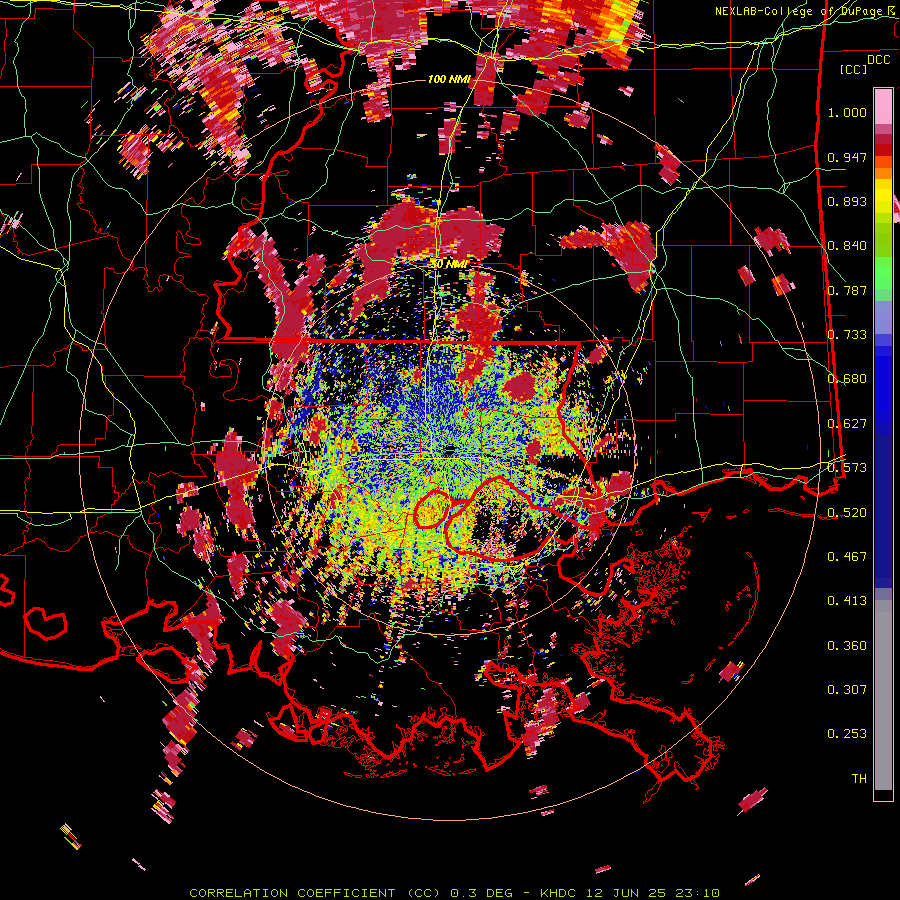Click the 0.253 color scale label
Image resolution: width=900 pixels, height=900 pixels.
pyautogui.click(x=847, y=734)
